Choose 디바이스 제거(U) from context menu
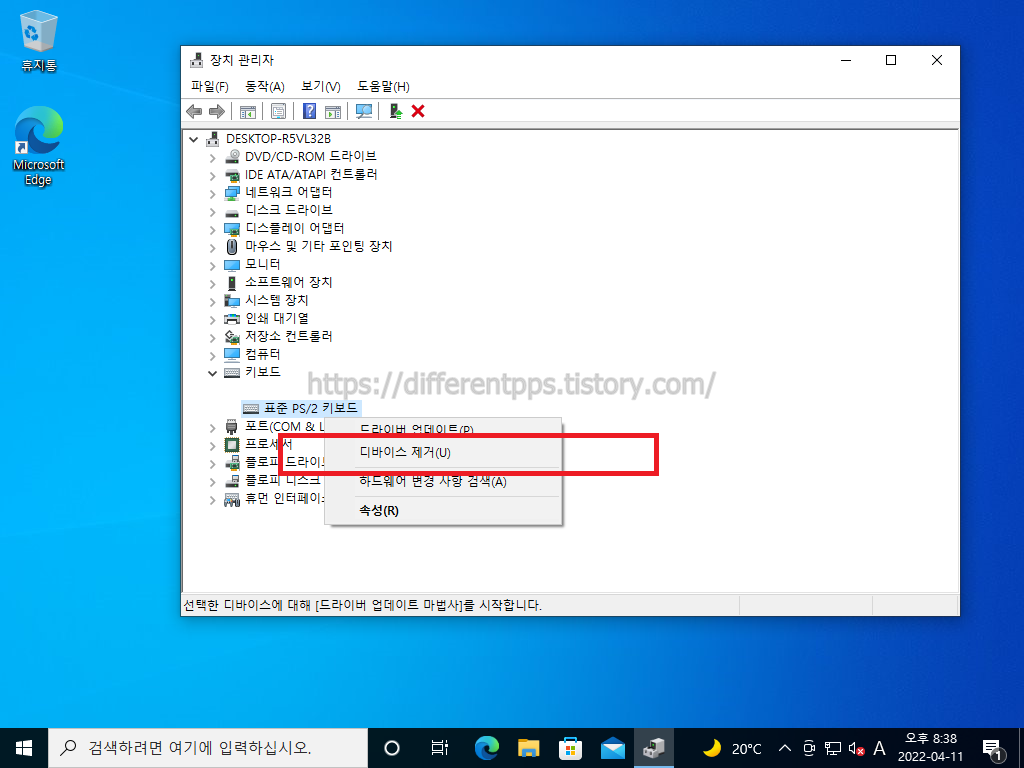The height and width of the screenshot is (768, 1024). 443,453
